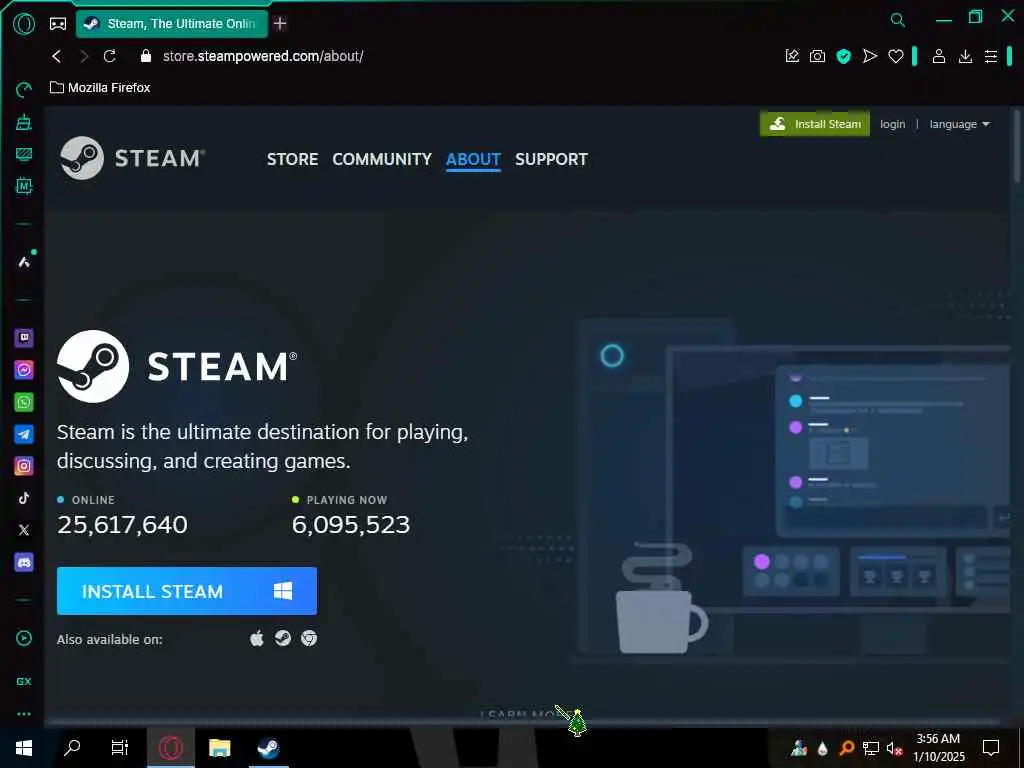Click the 6,095,523 playing now count
Screen dimensions: 1024x768
351,524
